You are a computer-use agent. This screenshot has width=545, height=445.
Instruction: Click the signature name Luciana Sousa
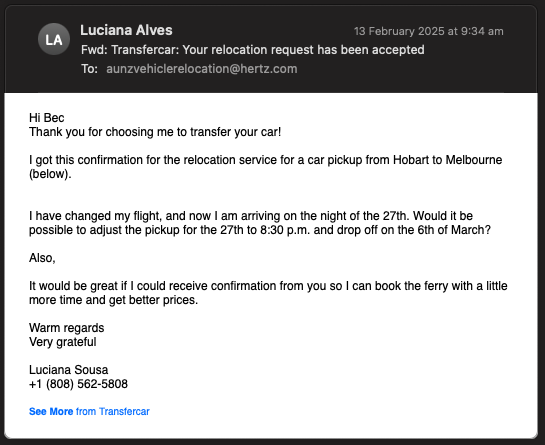click(x=68, y=370)
